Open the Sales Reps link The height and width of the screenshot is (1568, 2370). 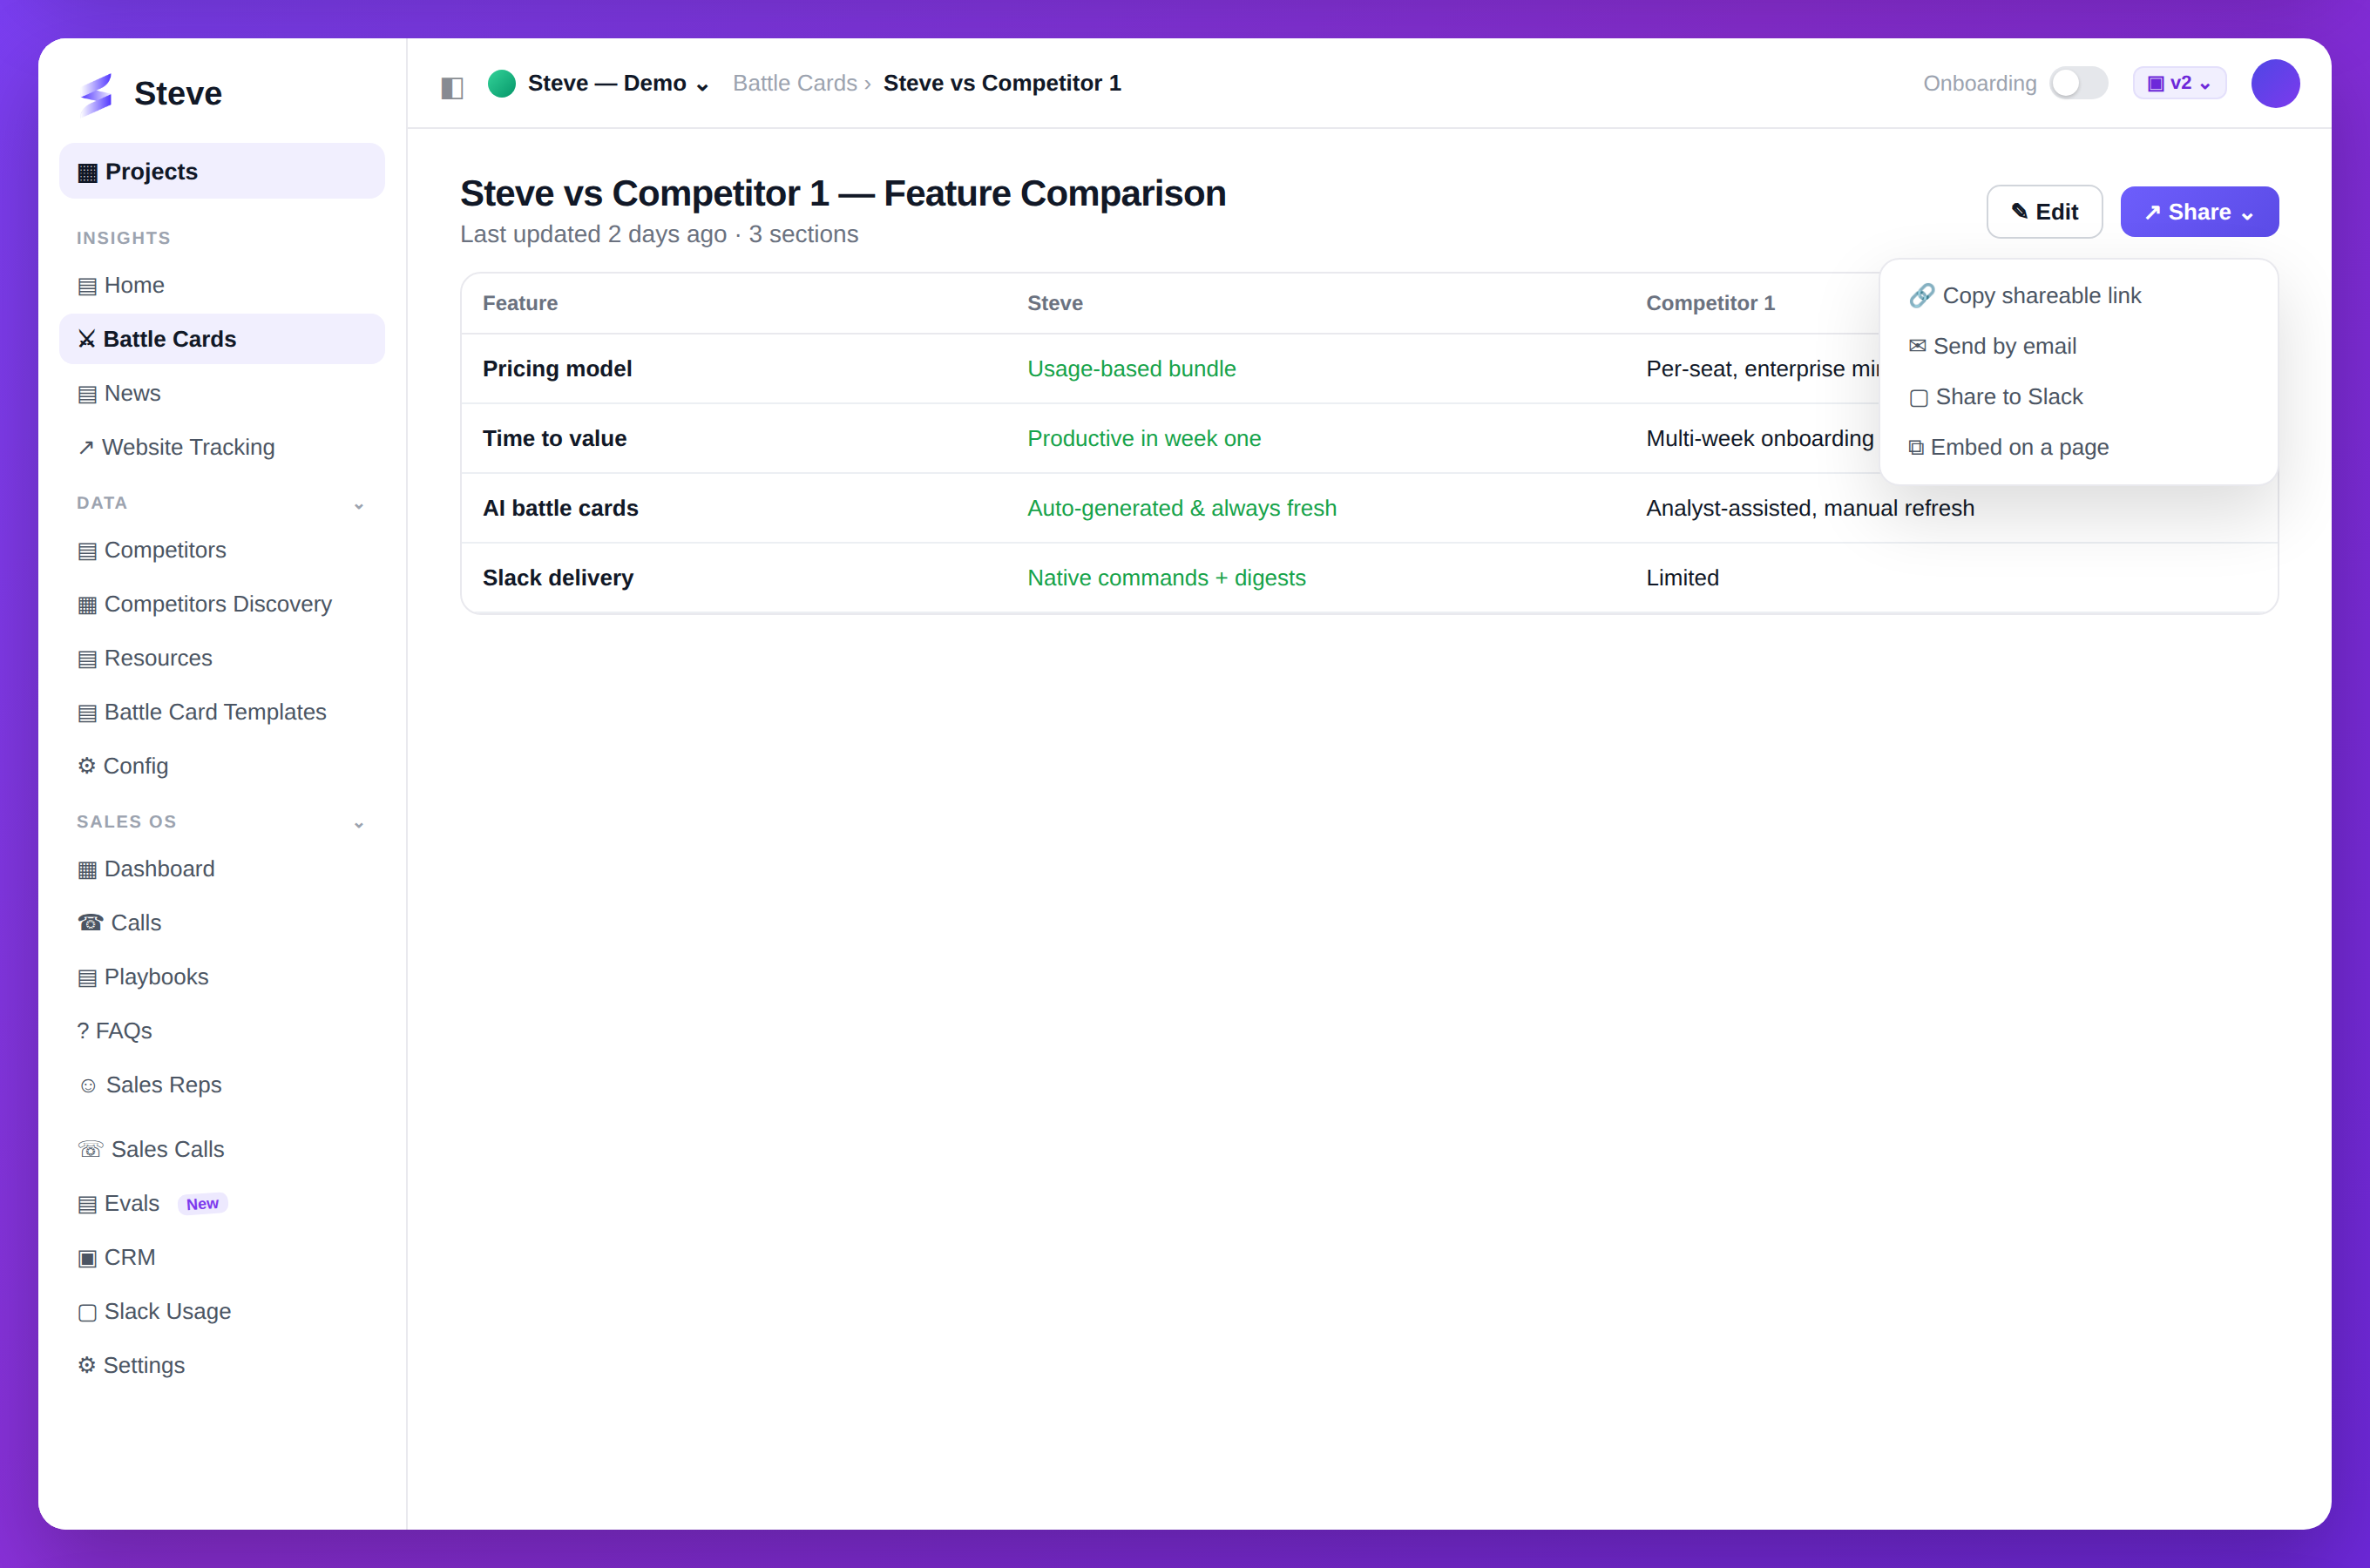click(x=222, y=1085)
